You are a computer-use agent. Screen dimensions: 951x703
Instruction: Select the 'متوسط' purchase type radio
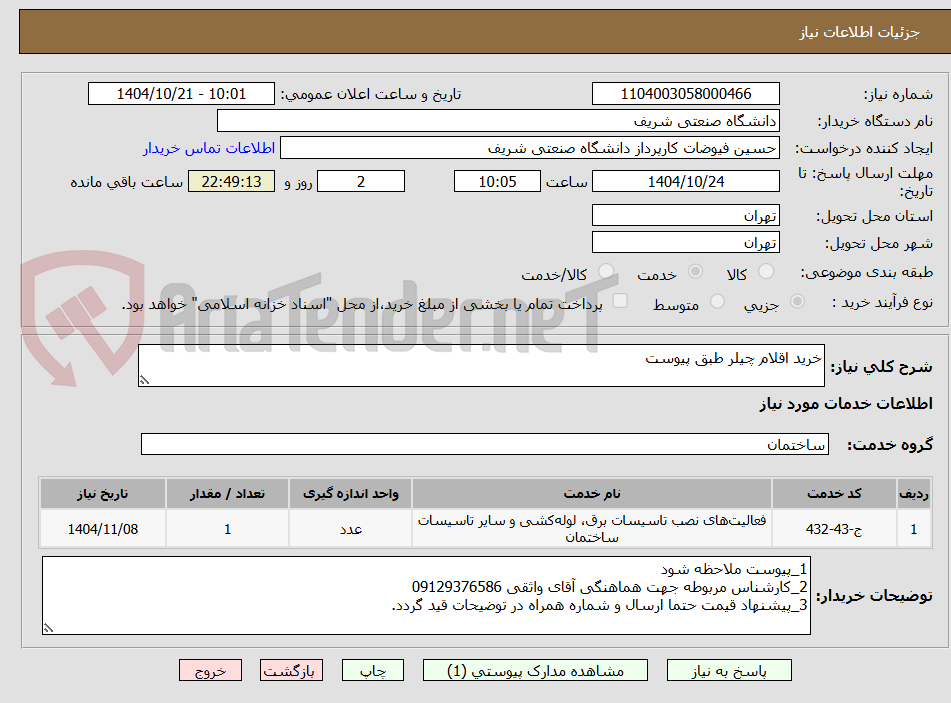[x=717, y=301]
